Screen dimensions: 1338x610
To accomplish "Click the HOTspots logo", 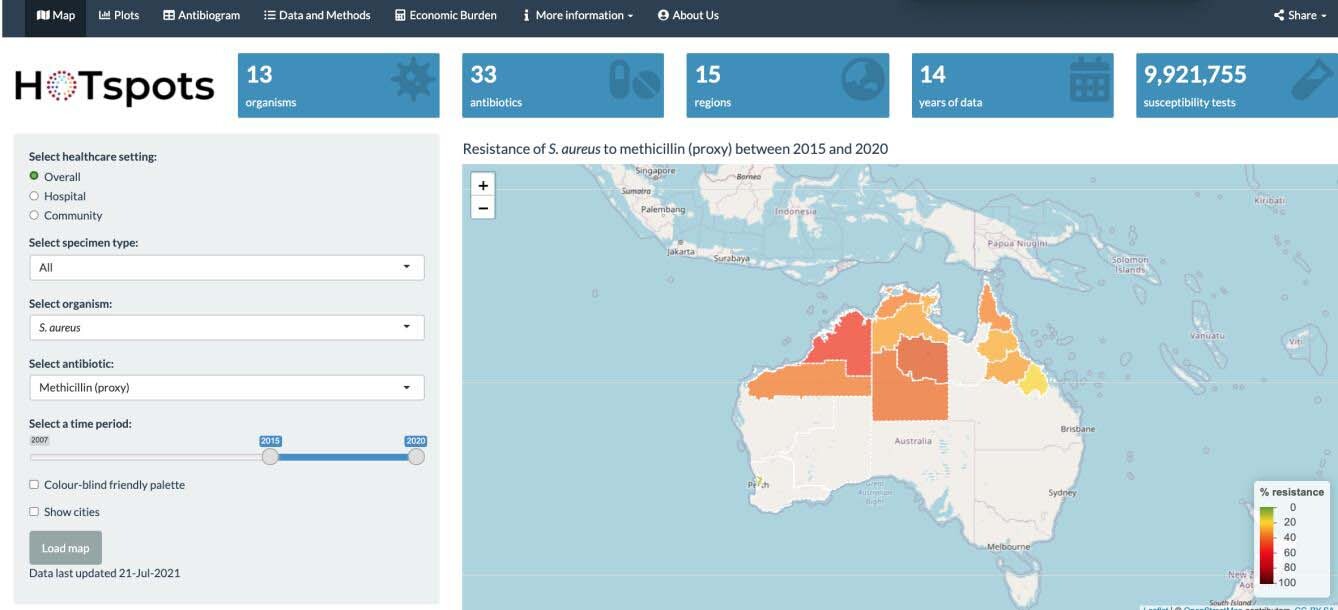I will click(x=115, y=87).
